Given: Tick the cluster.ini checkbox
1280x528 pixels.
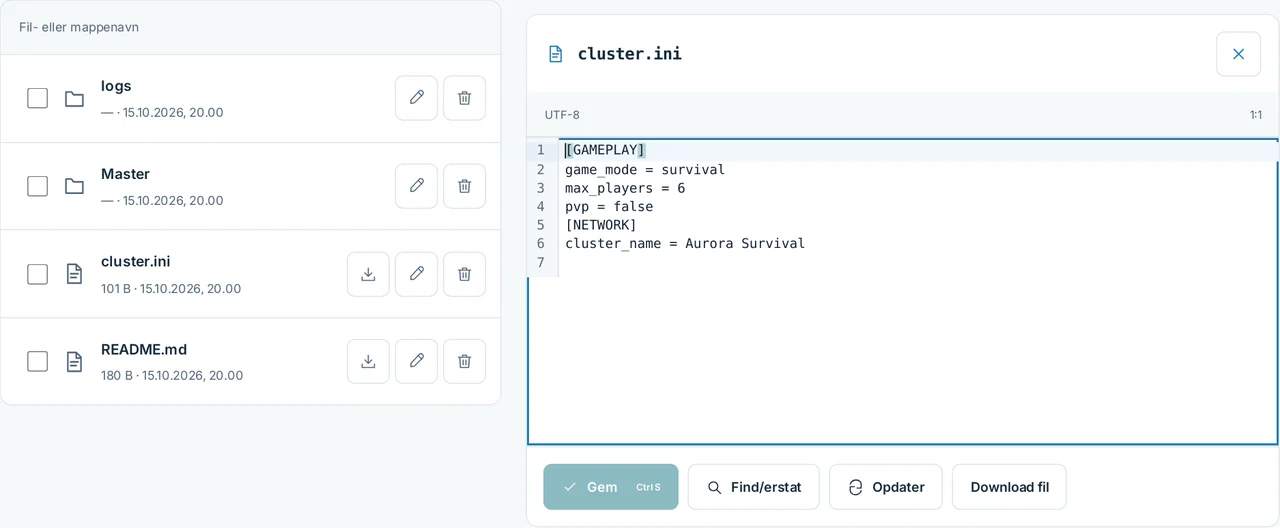Looking at the screenshot, I should (x=37, y=274).
